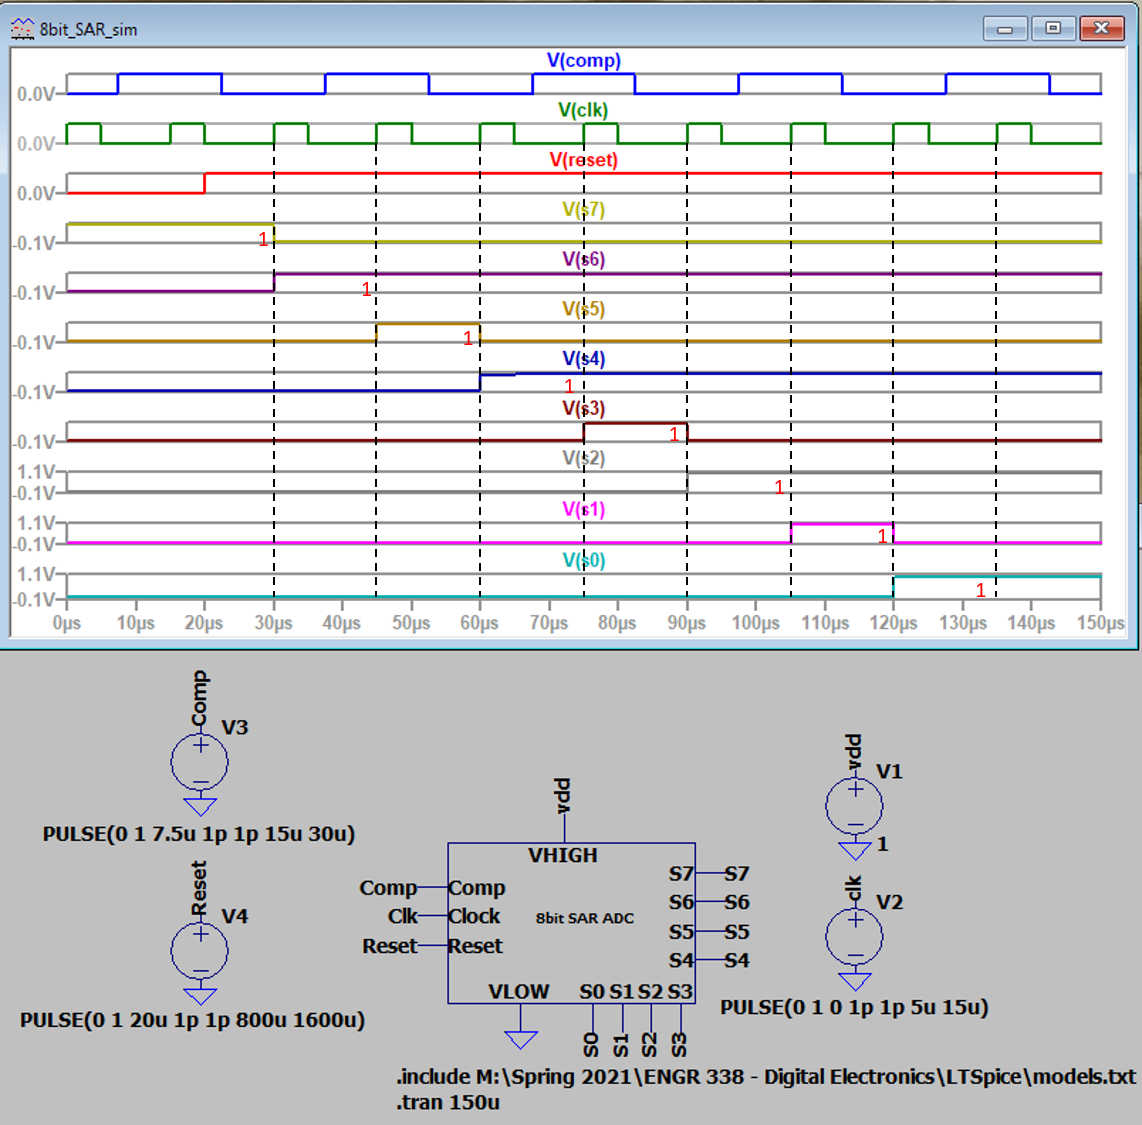Screen dimensions: 1142x1125
Task: Click the V3 voltage source symbol
Action: tap(200, 763)
